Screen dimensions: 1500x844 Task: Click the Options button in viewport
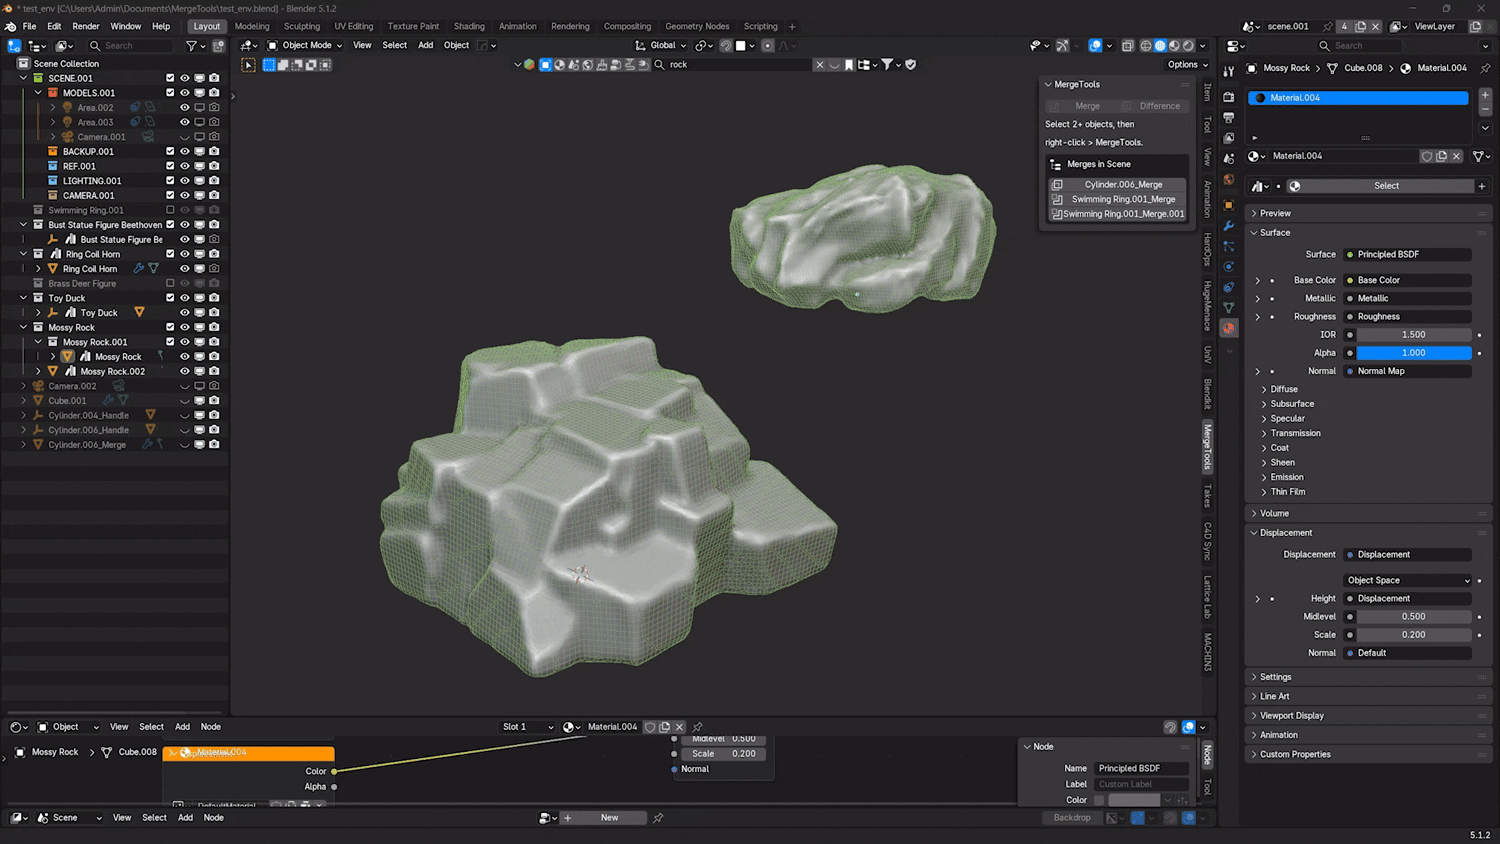pyautogui.click(x=1187, y=65)
